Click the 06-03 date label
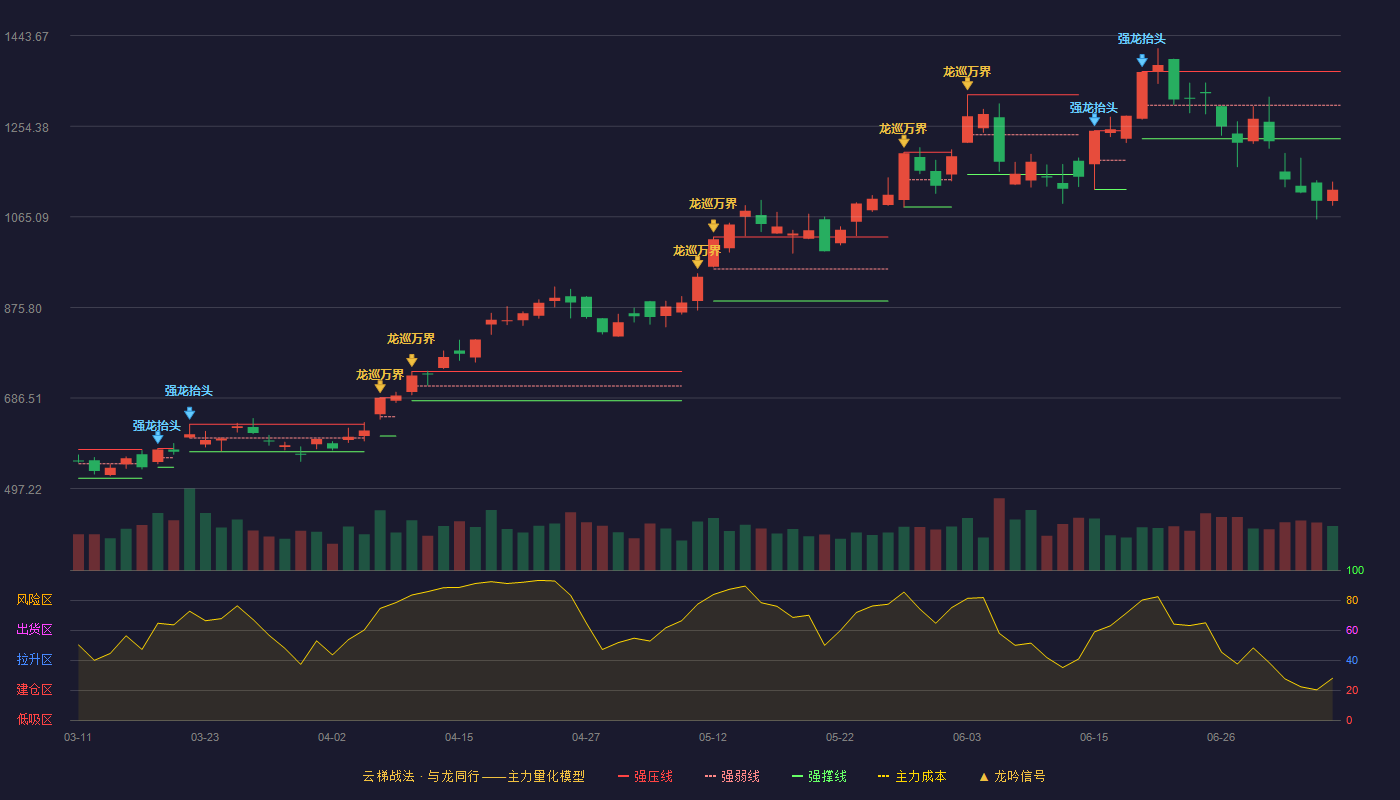1400x800 pixels. [967, 737]
